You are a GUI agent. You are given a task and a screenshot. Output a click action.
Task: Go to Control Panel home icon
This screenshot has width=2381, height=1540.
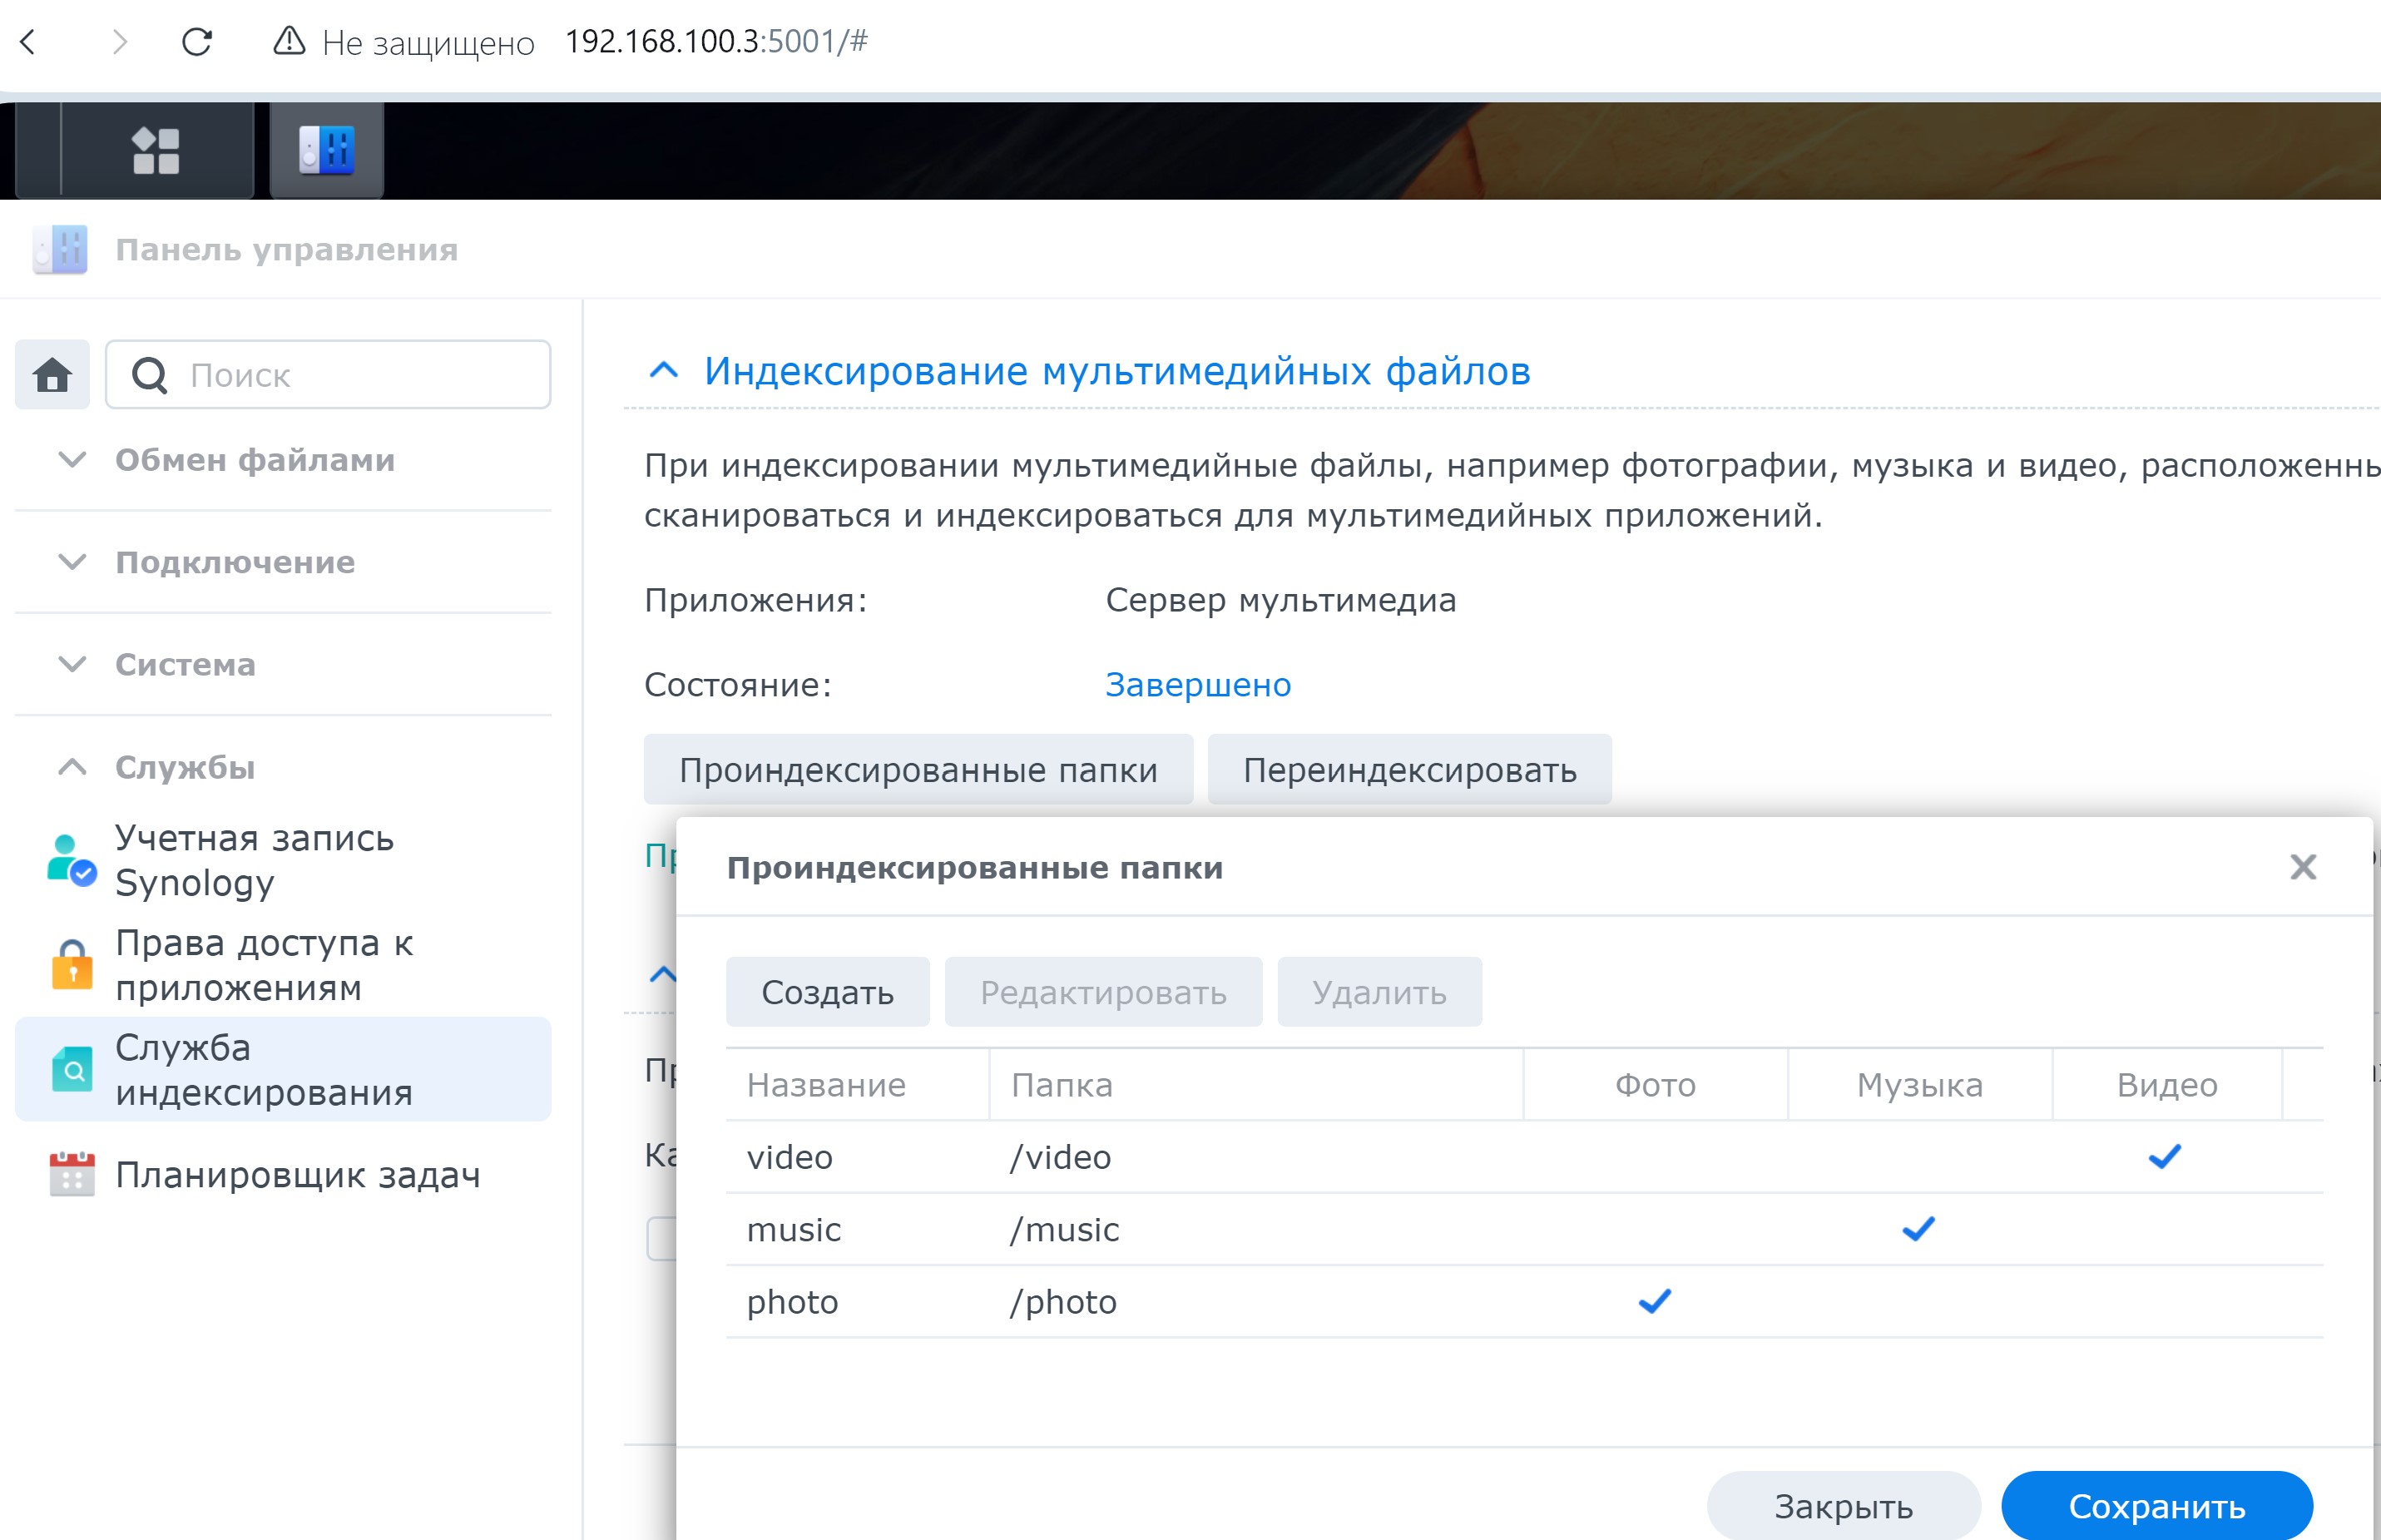52,375
